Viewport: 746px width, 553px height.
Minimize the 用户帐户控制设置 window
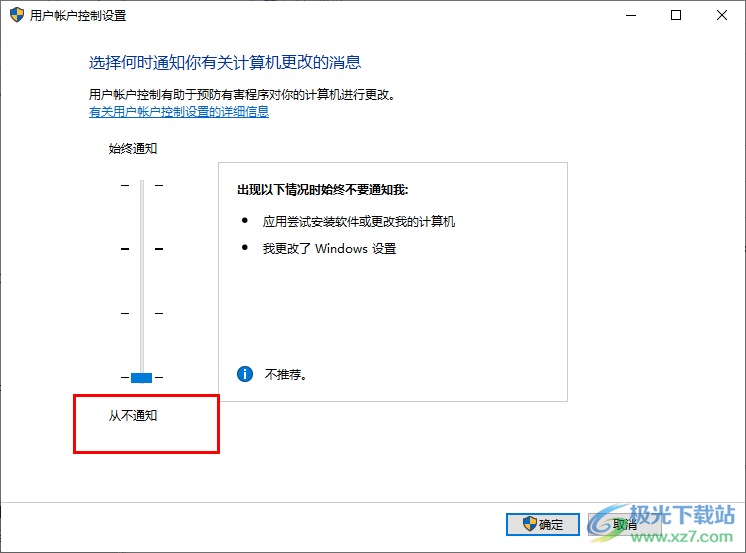click(x=631, y=15)
